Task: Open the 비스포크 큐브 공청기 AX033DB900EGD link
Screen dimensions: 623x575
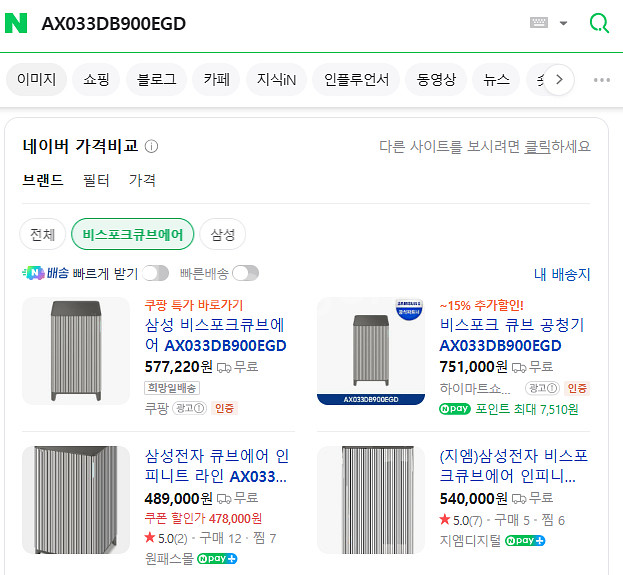Action: 512,335
